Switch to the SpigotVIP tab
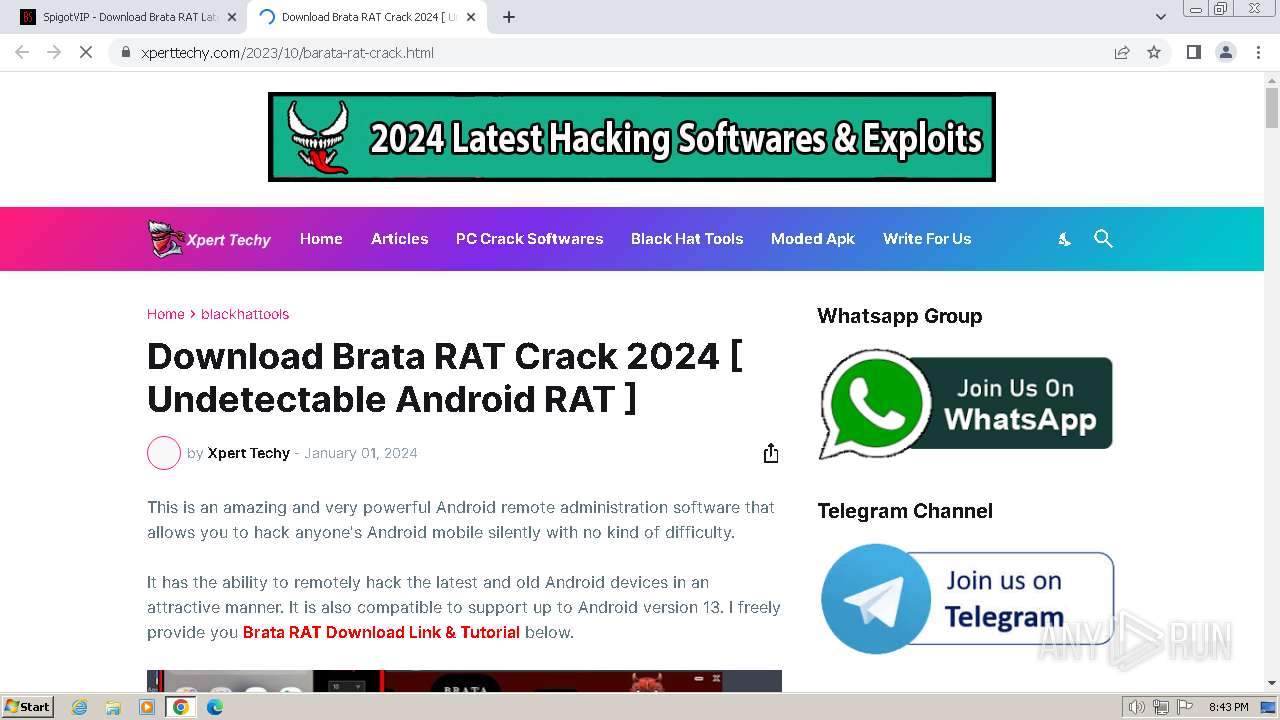1280x720 pixels. (x=127, y=17)
